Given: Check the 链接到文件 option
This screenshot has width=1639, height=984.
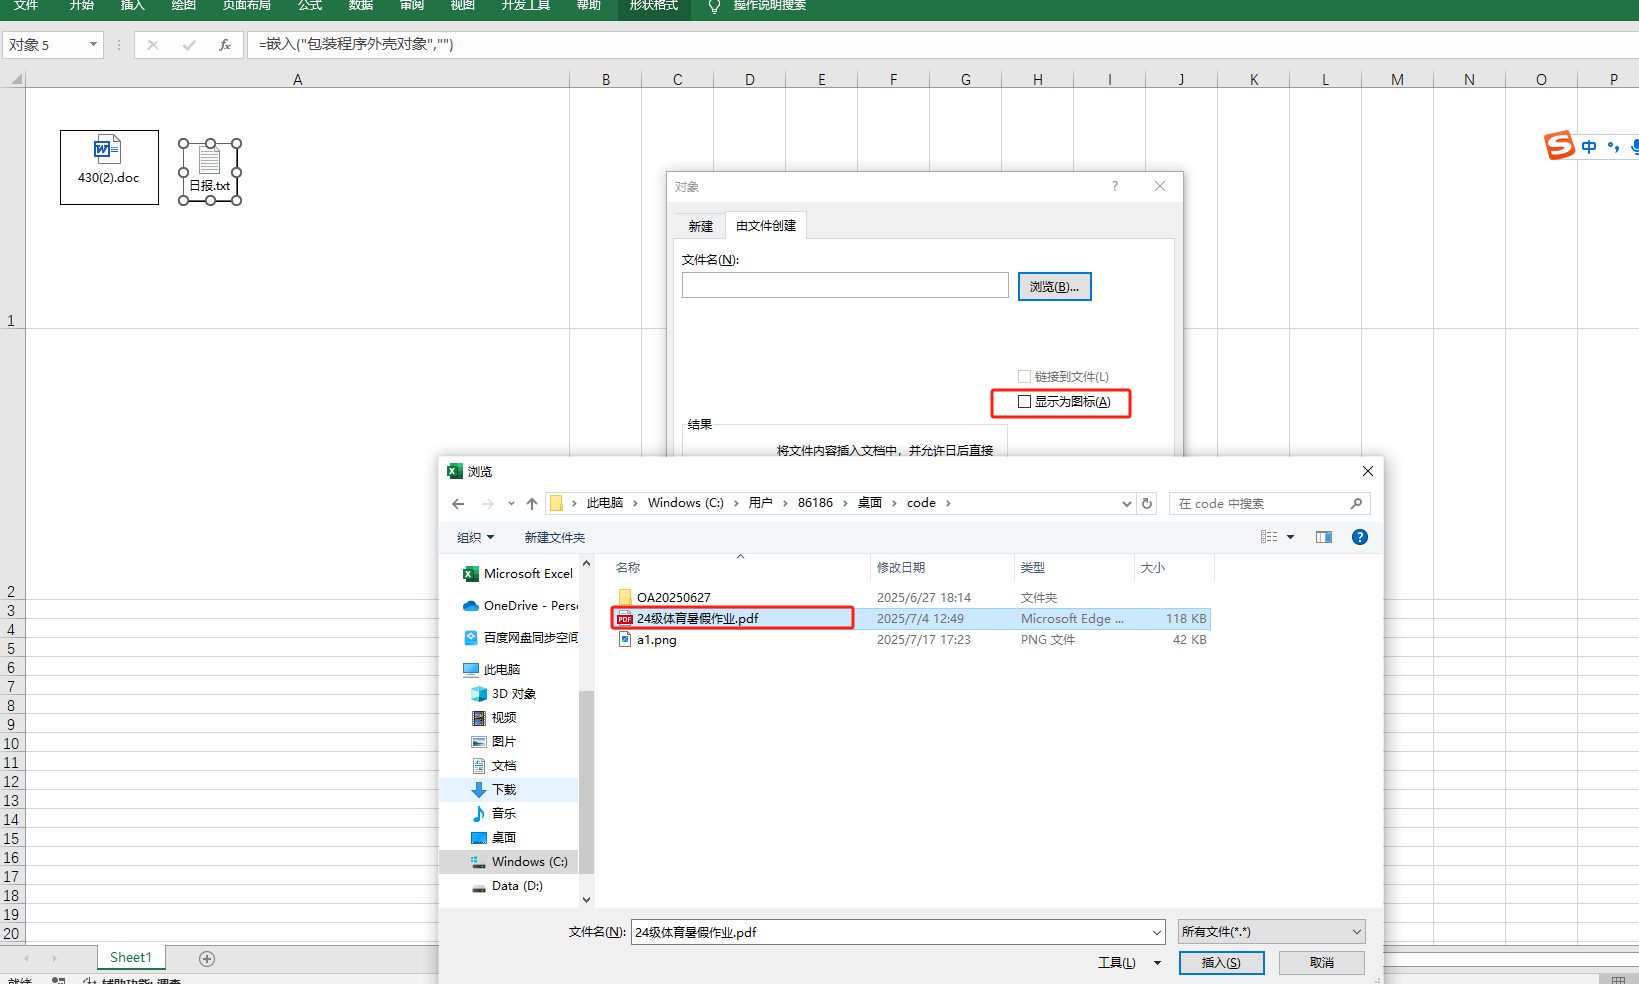Looking at the screenshot, I should click(x=1024, y=376).
